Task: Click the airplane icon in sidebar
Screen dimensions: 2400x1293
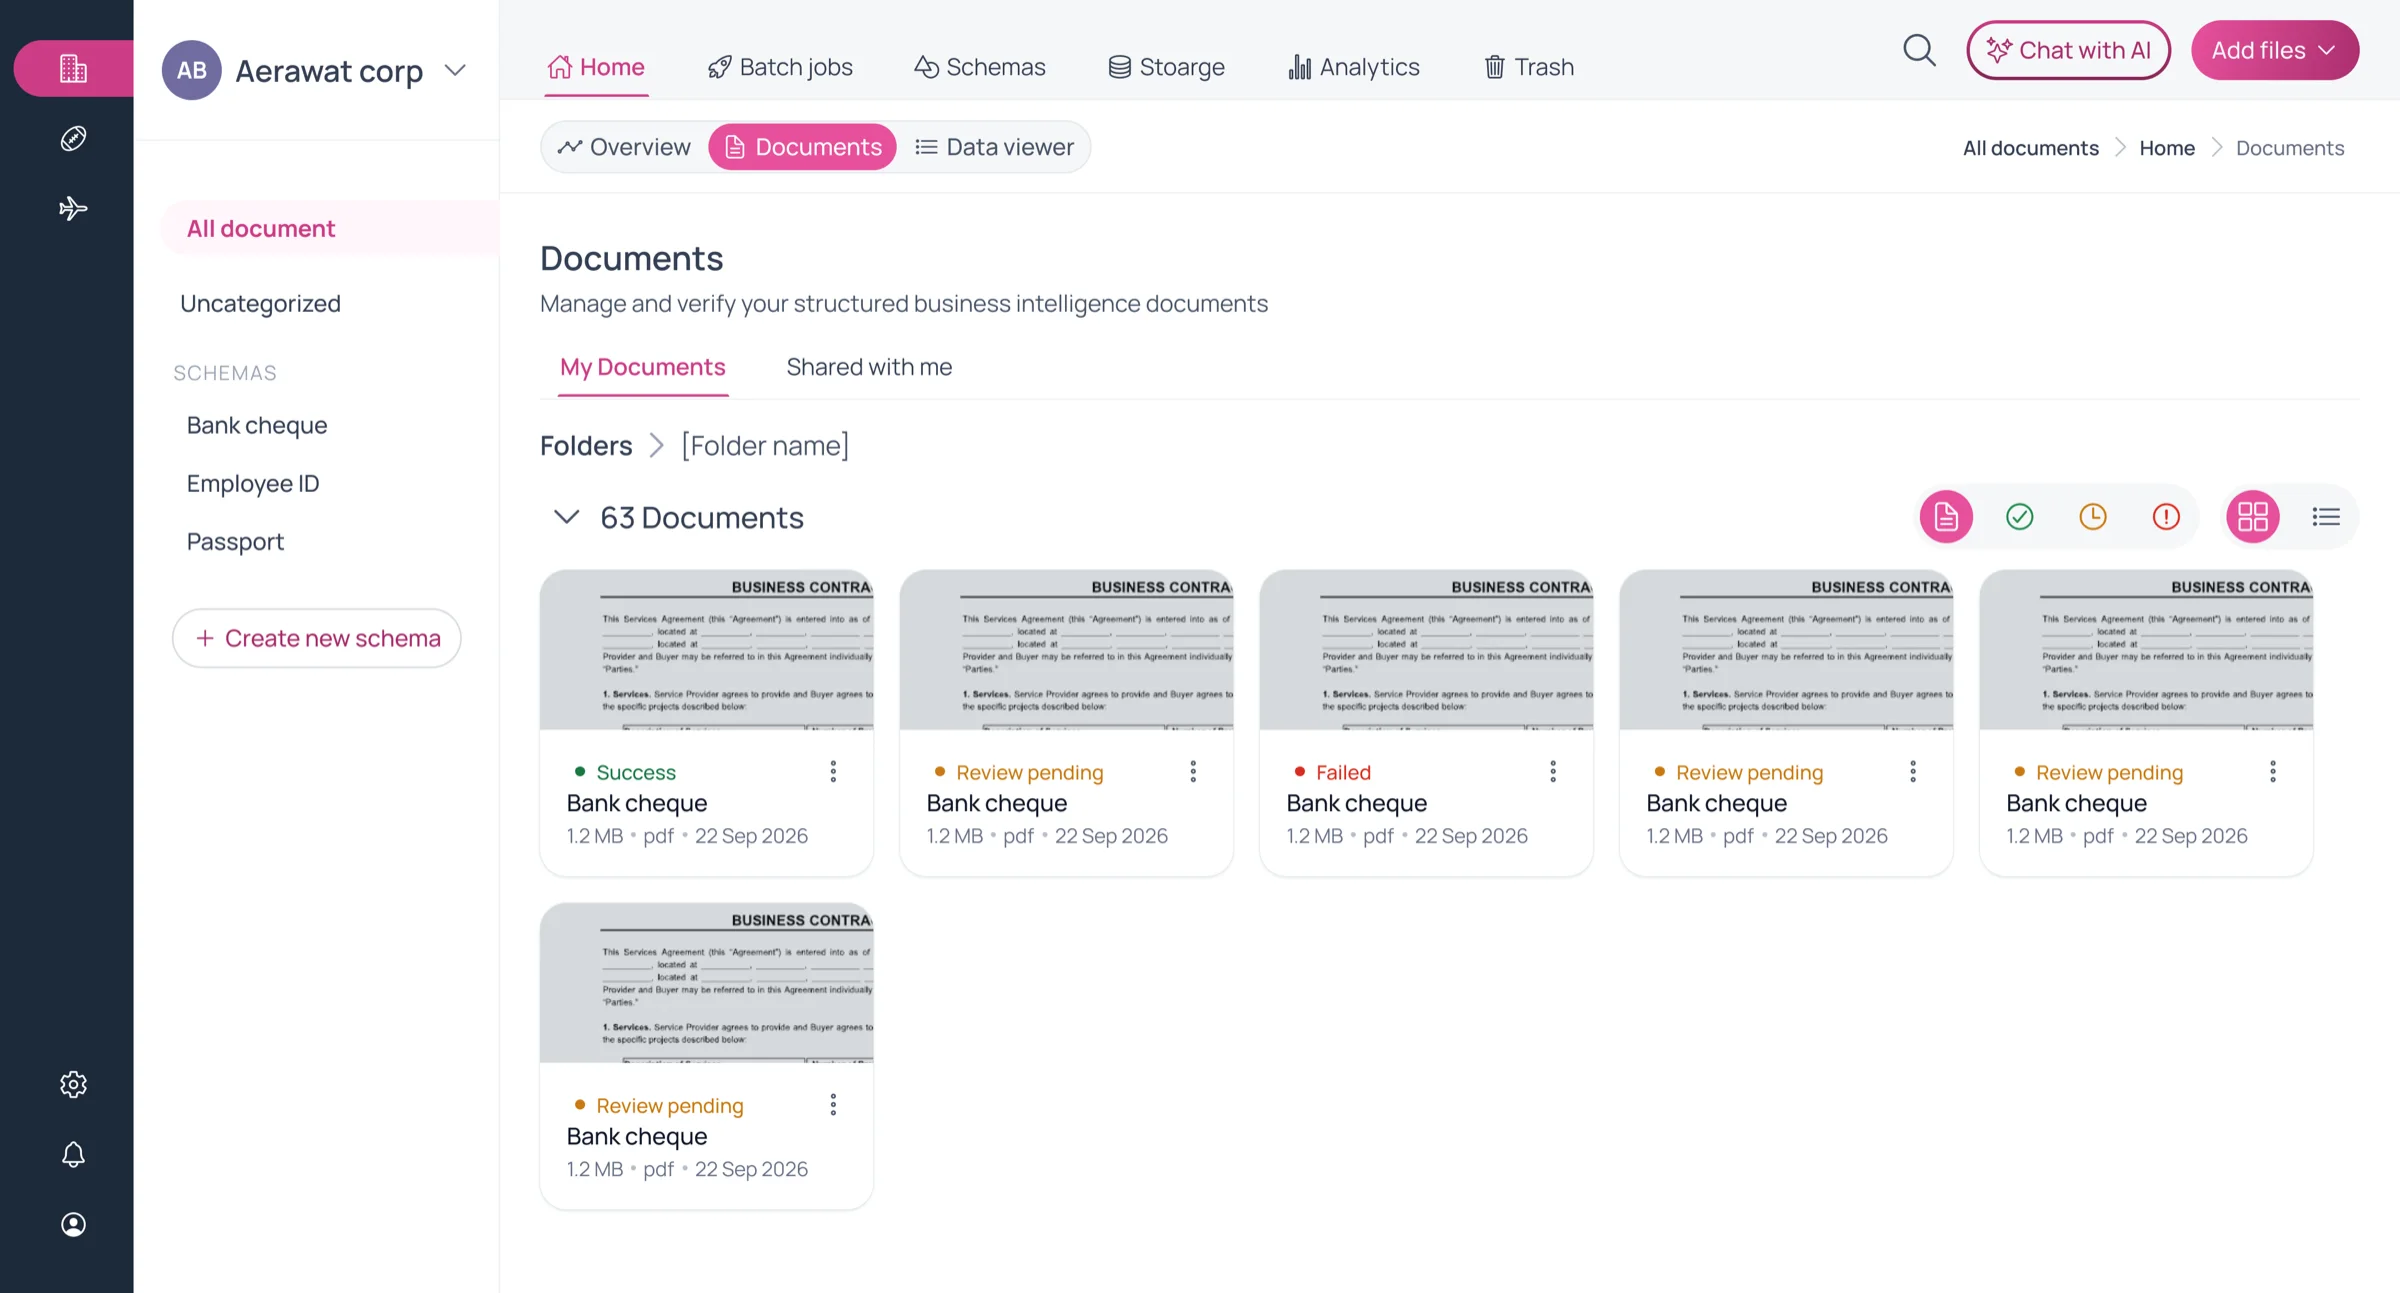Action: pyautogui.click(x=73, y=208)
